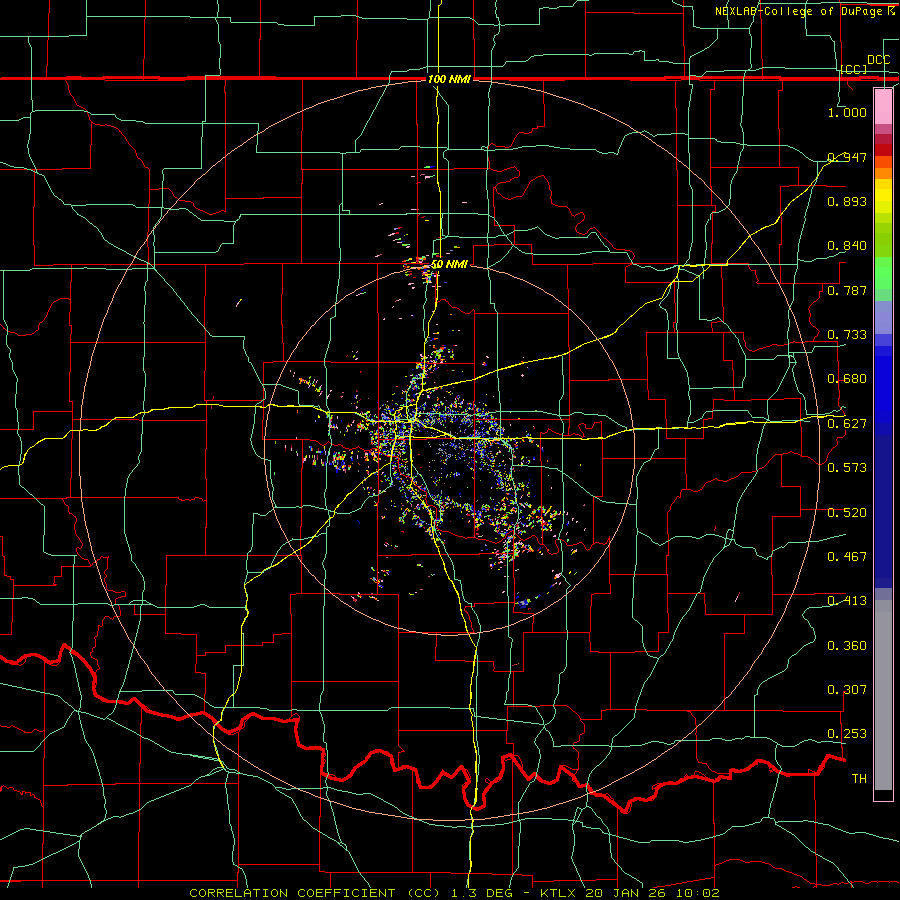The width and height of the screenshot is (900, 900).
Task: Click the 0.253 scale value
Action: [847, 734]
